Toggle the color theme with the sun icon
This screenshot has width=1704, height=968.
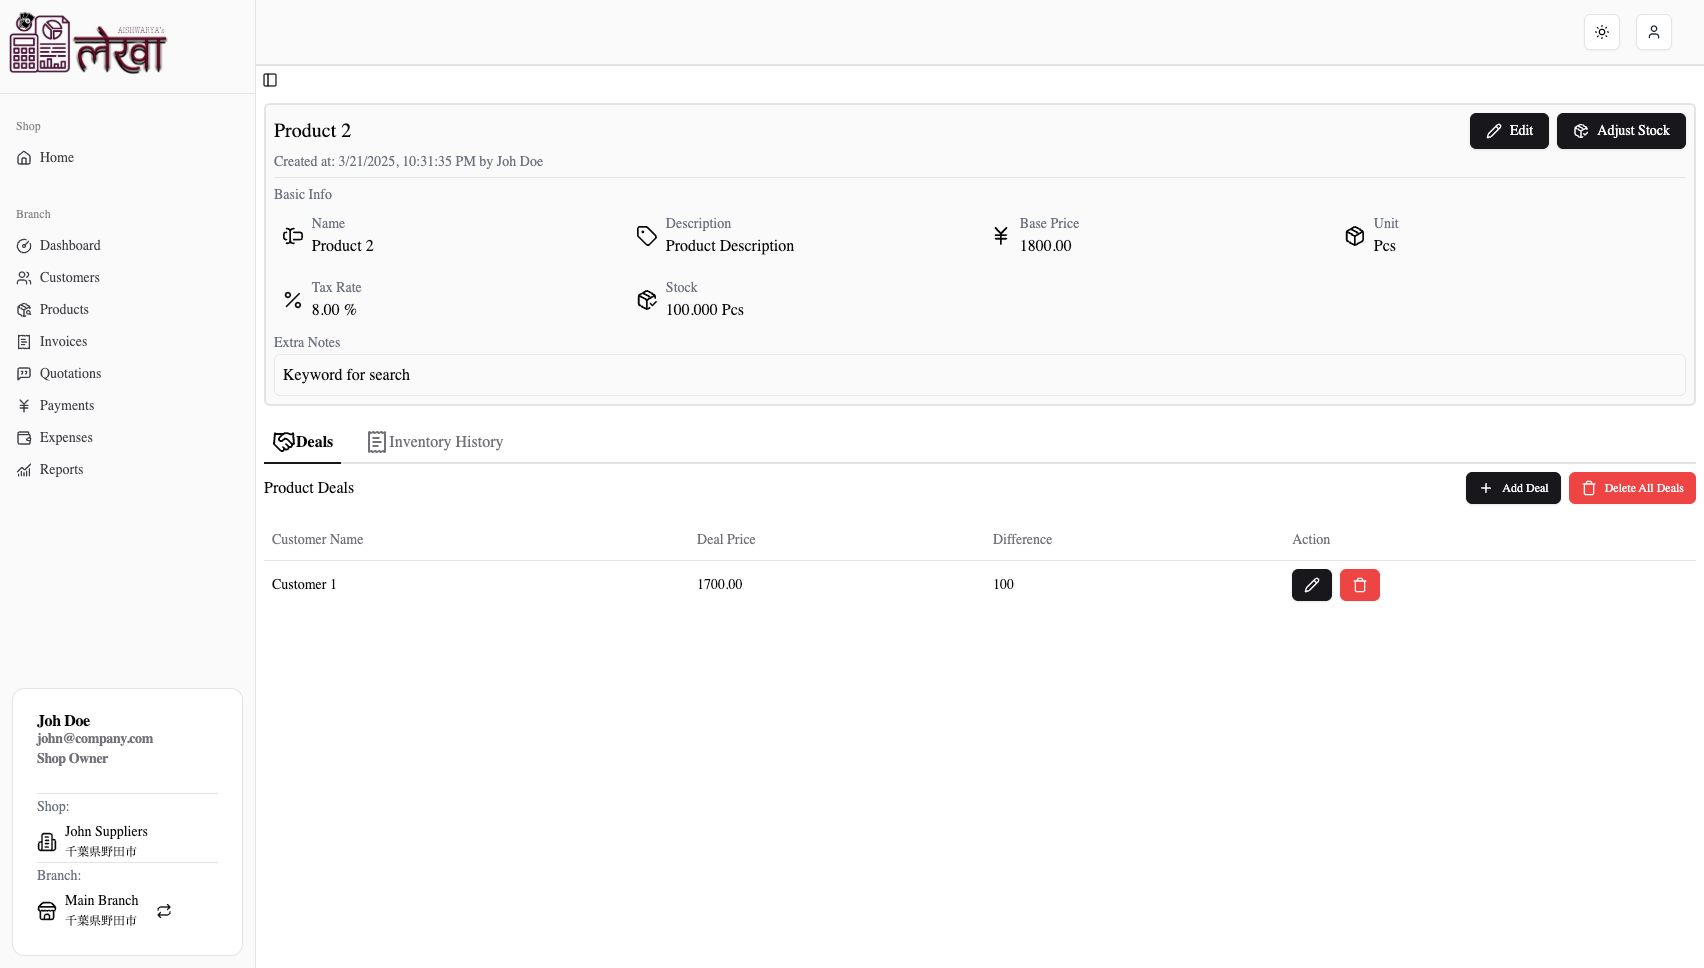1601,32
